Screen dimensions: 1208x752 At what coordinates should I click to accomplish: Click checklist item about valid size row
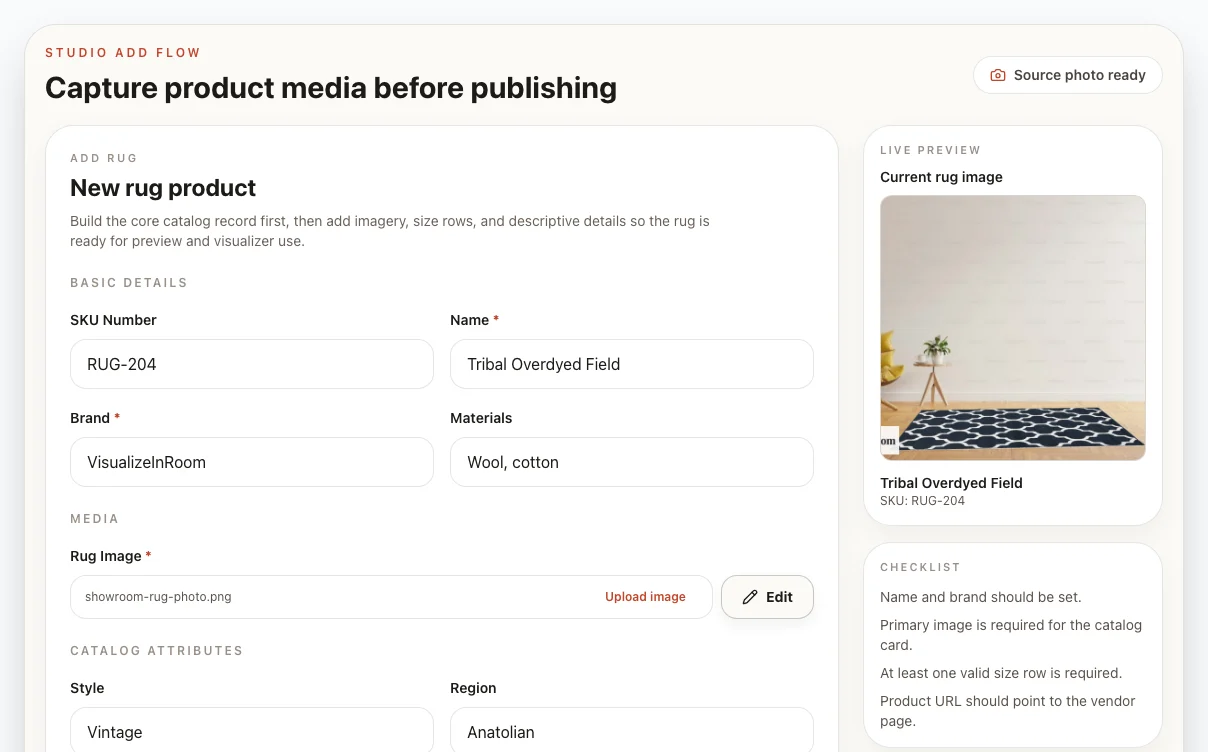[1001, 673]
